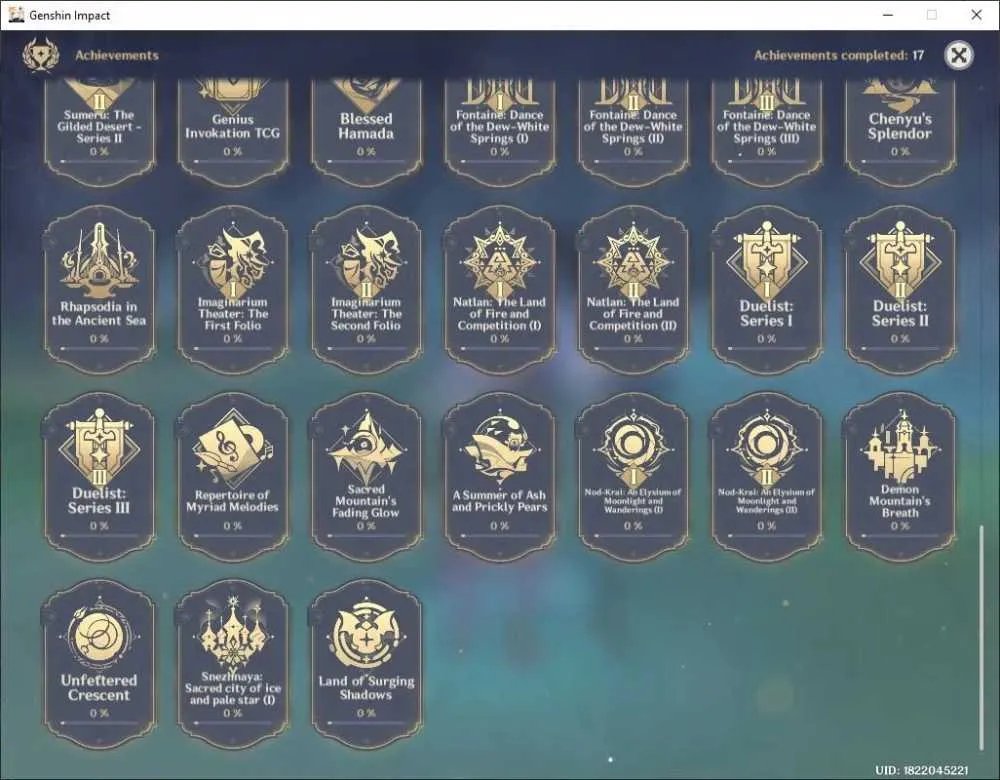Image resolution: width=1000 pixels, height=780 pixels.
Task: Click the Nod-Krai Moonlight and Wanderings (II) emblem
Action: click(767, 446)
